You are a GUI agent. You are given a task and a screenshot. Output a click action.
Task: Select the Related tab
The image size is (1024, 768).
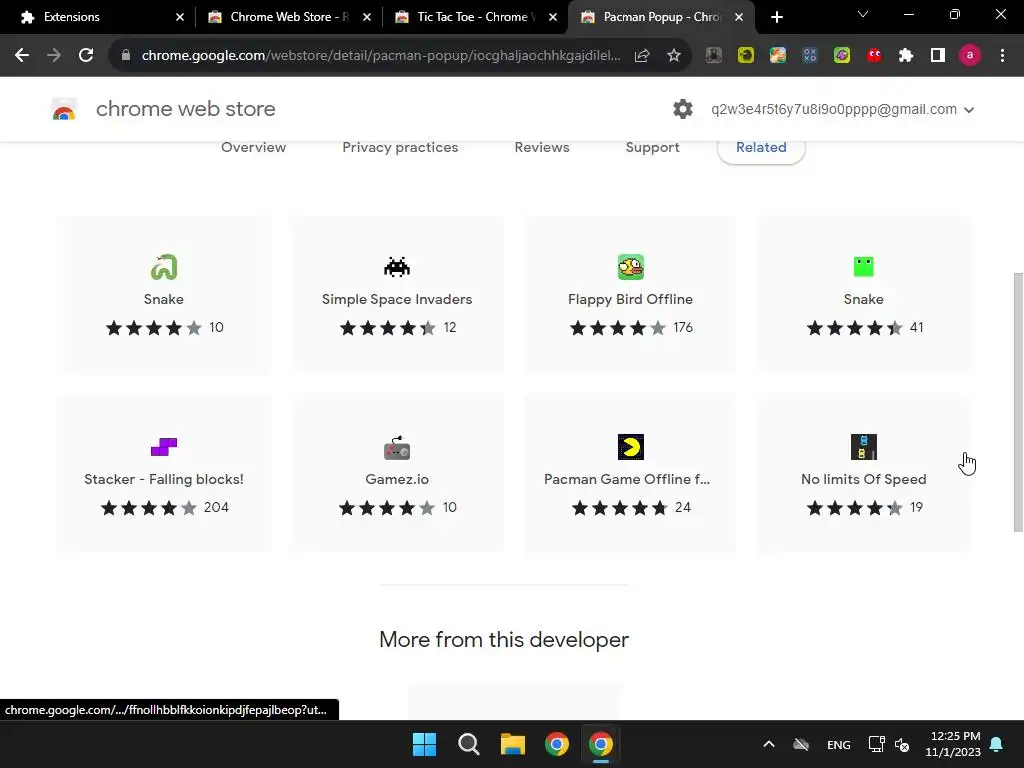click(x=761, y=148)
